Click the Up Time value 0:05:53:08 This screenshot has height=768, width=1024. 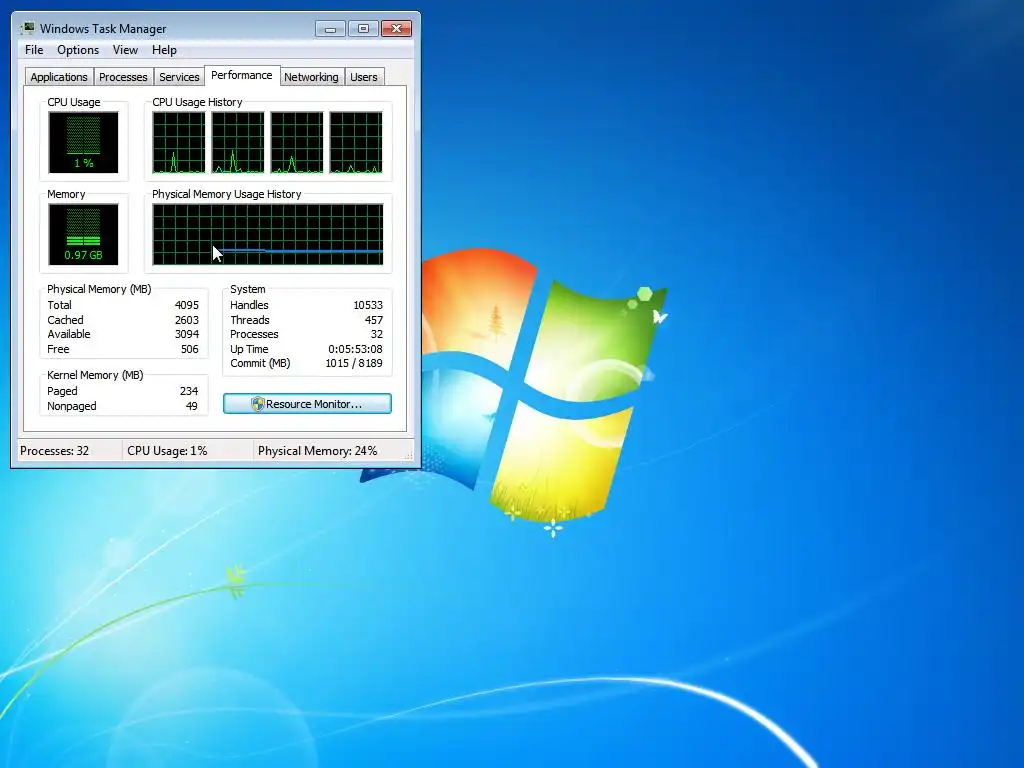355,349
